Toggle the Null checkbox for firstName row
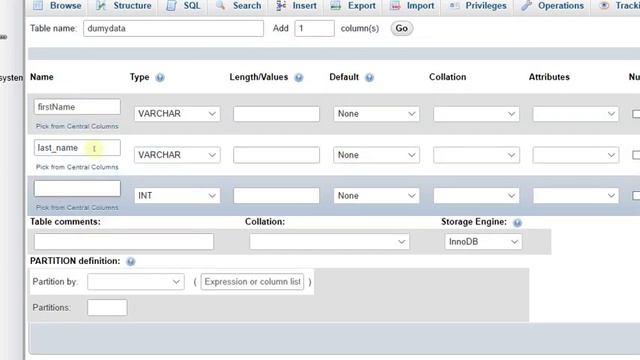This screenshot has height=360, width=640. [636, 114]
